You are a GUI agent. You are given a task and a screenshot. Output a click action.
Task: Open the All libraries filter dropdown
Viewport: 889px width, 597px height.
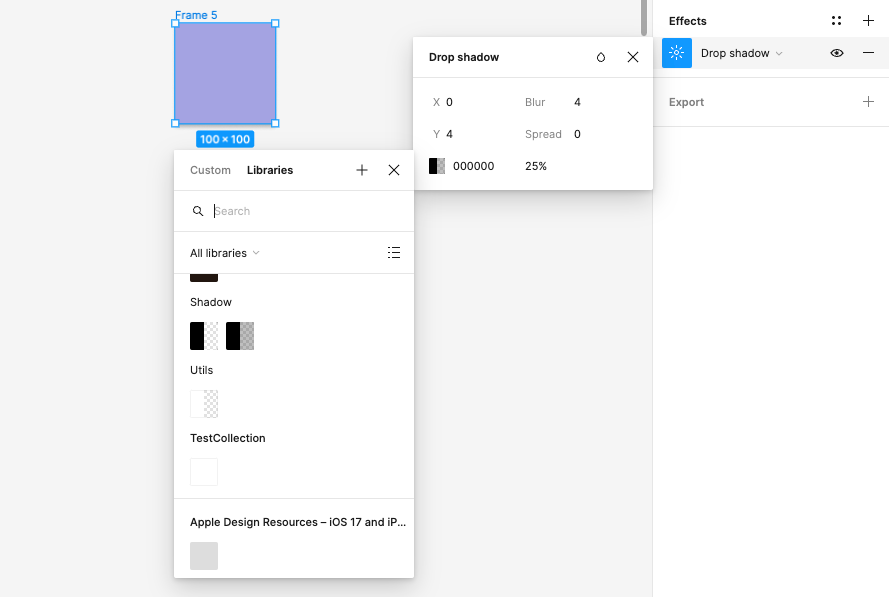225,253
